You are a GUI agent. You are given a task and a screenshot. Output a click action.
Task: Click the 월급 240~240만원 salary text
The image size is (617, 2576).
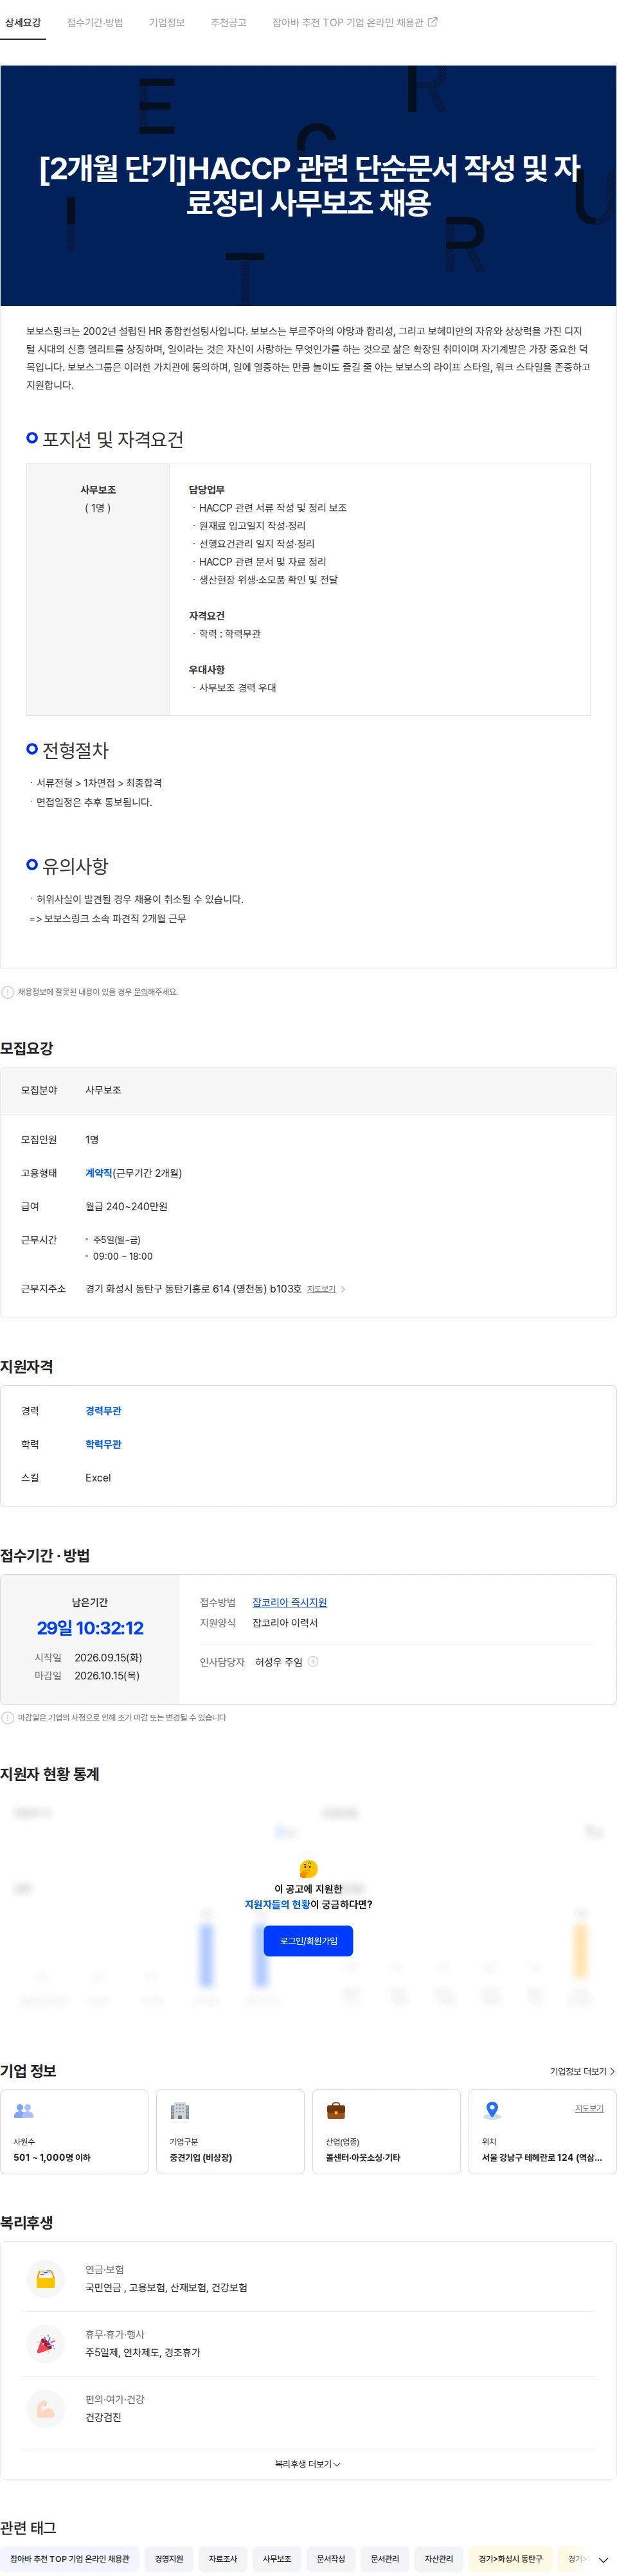pyautogui.click(x=126, y=1206)
